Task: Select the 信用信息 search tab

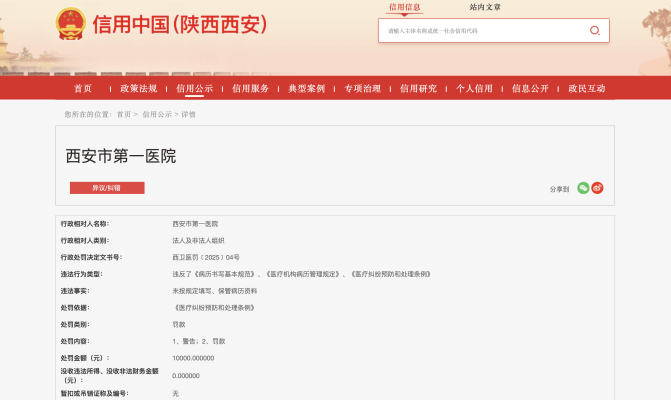Action: 404,7
